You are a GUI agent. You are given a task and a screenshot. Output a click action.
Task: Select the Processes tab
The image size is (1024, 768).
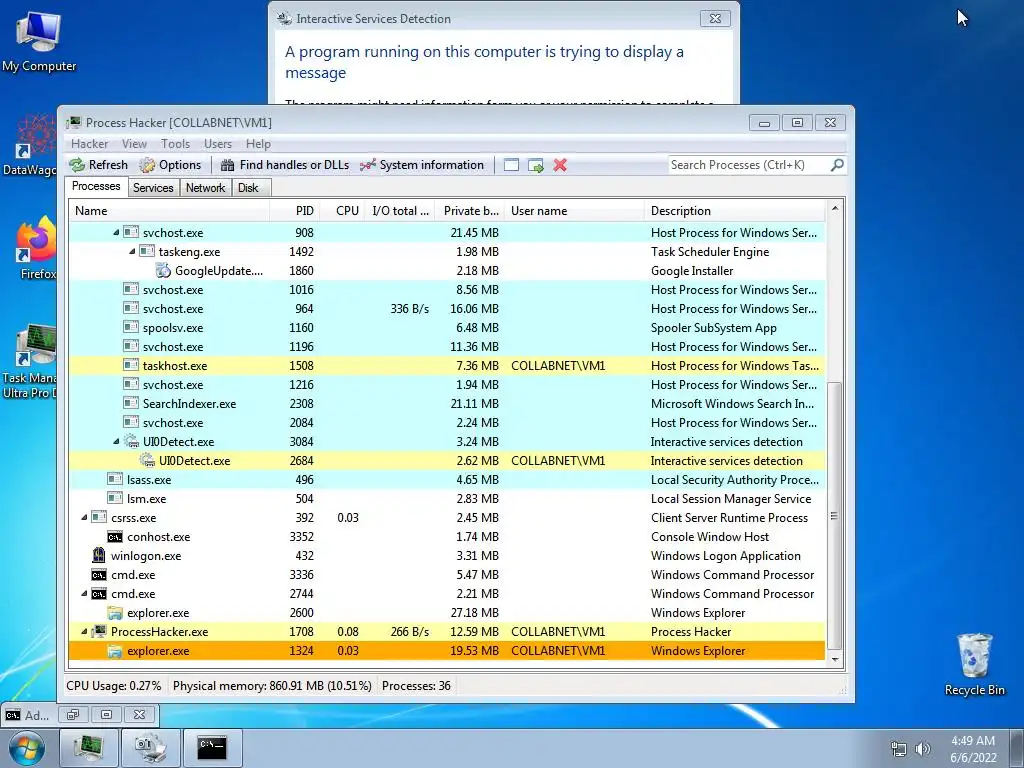[96, 186]
